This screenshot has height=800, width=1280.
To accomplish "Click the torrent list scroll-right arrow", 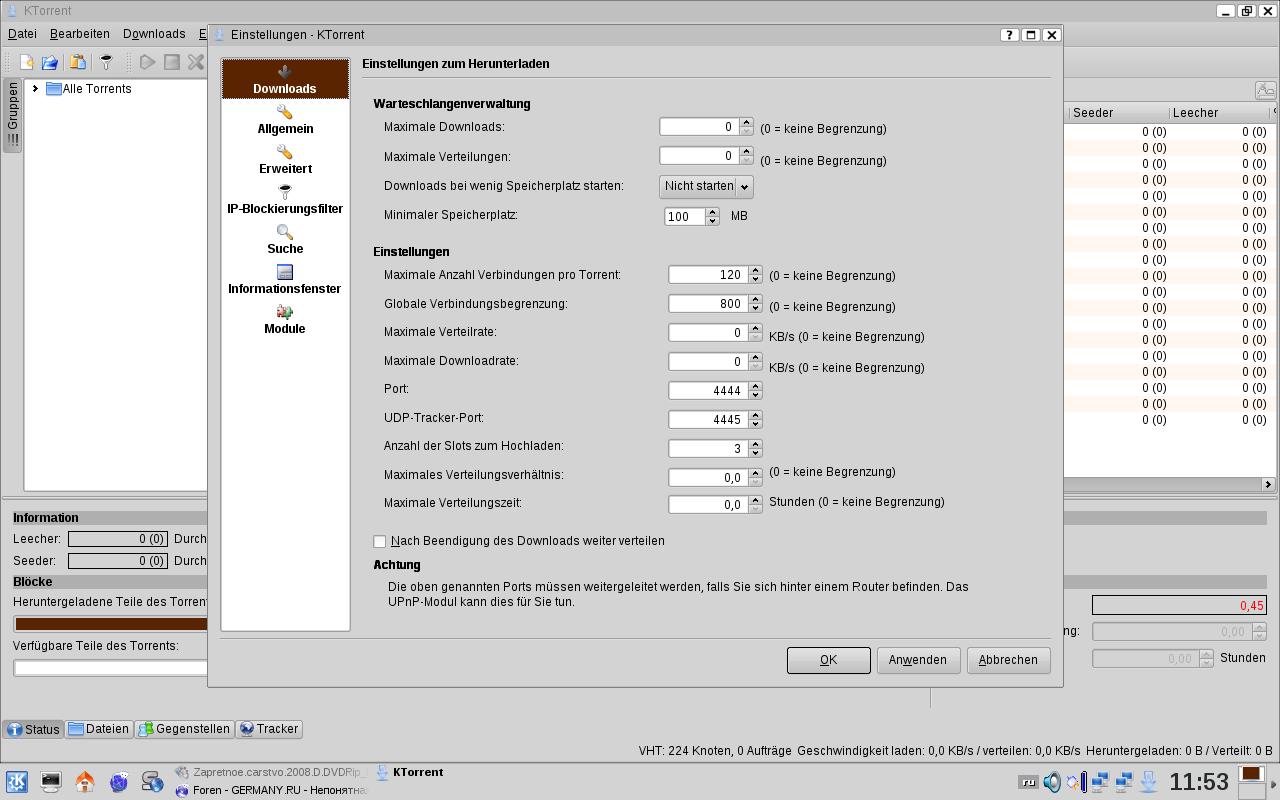I will coord(1268,484).
